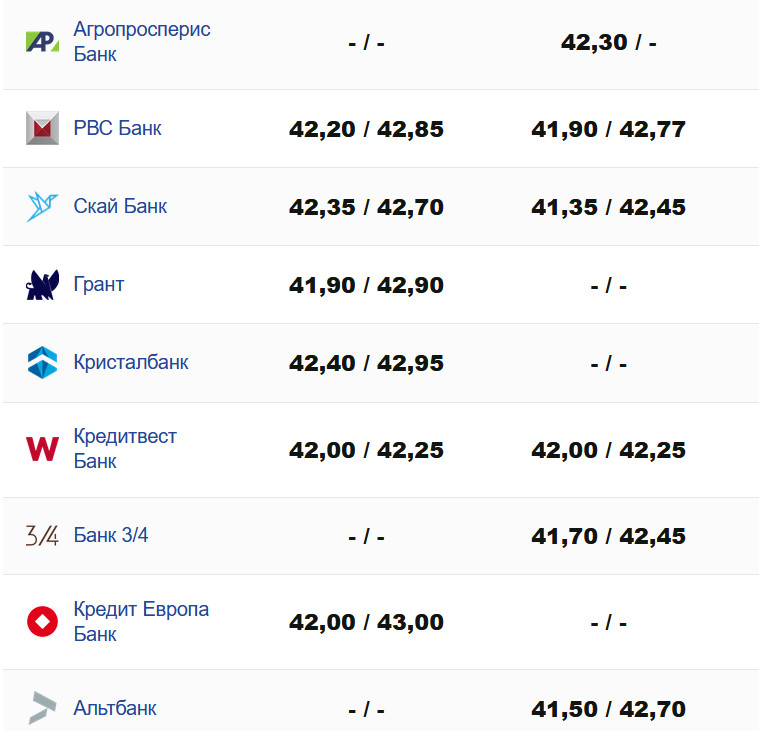Viewport: 759px width, 731px height.
Task: Click the 41,70 / 42,45 rate for Банк 3/4
Action: point(608,537)
